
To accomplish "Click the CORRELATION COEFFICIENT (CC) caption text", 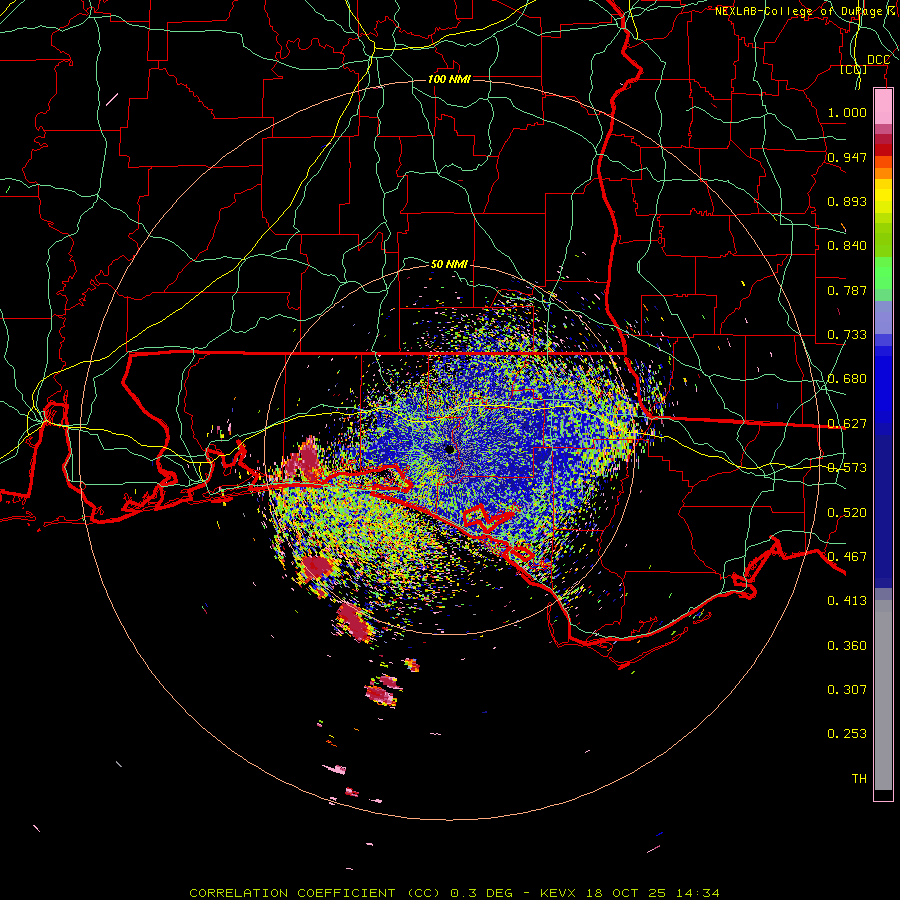I will click(315, 893).
